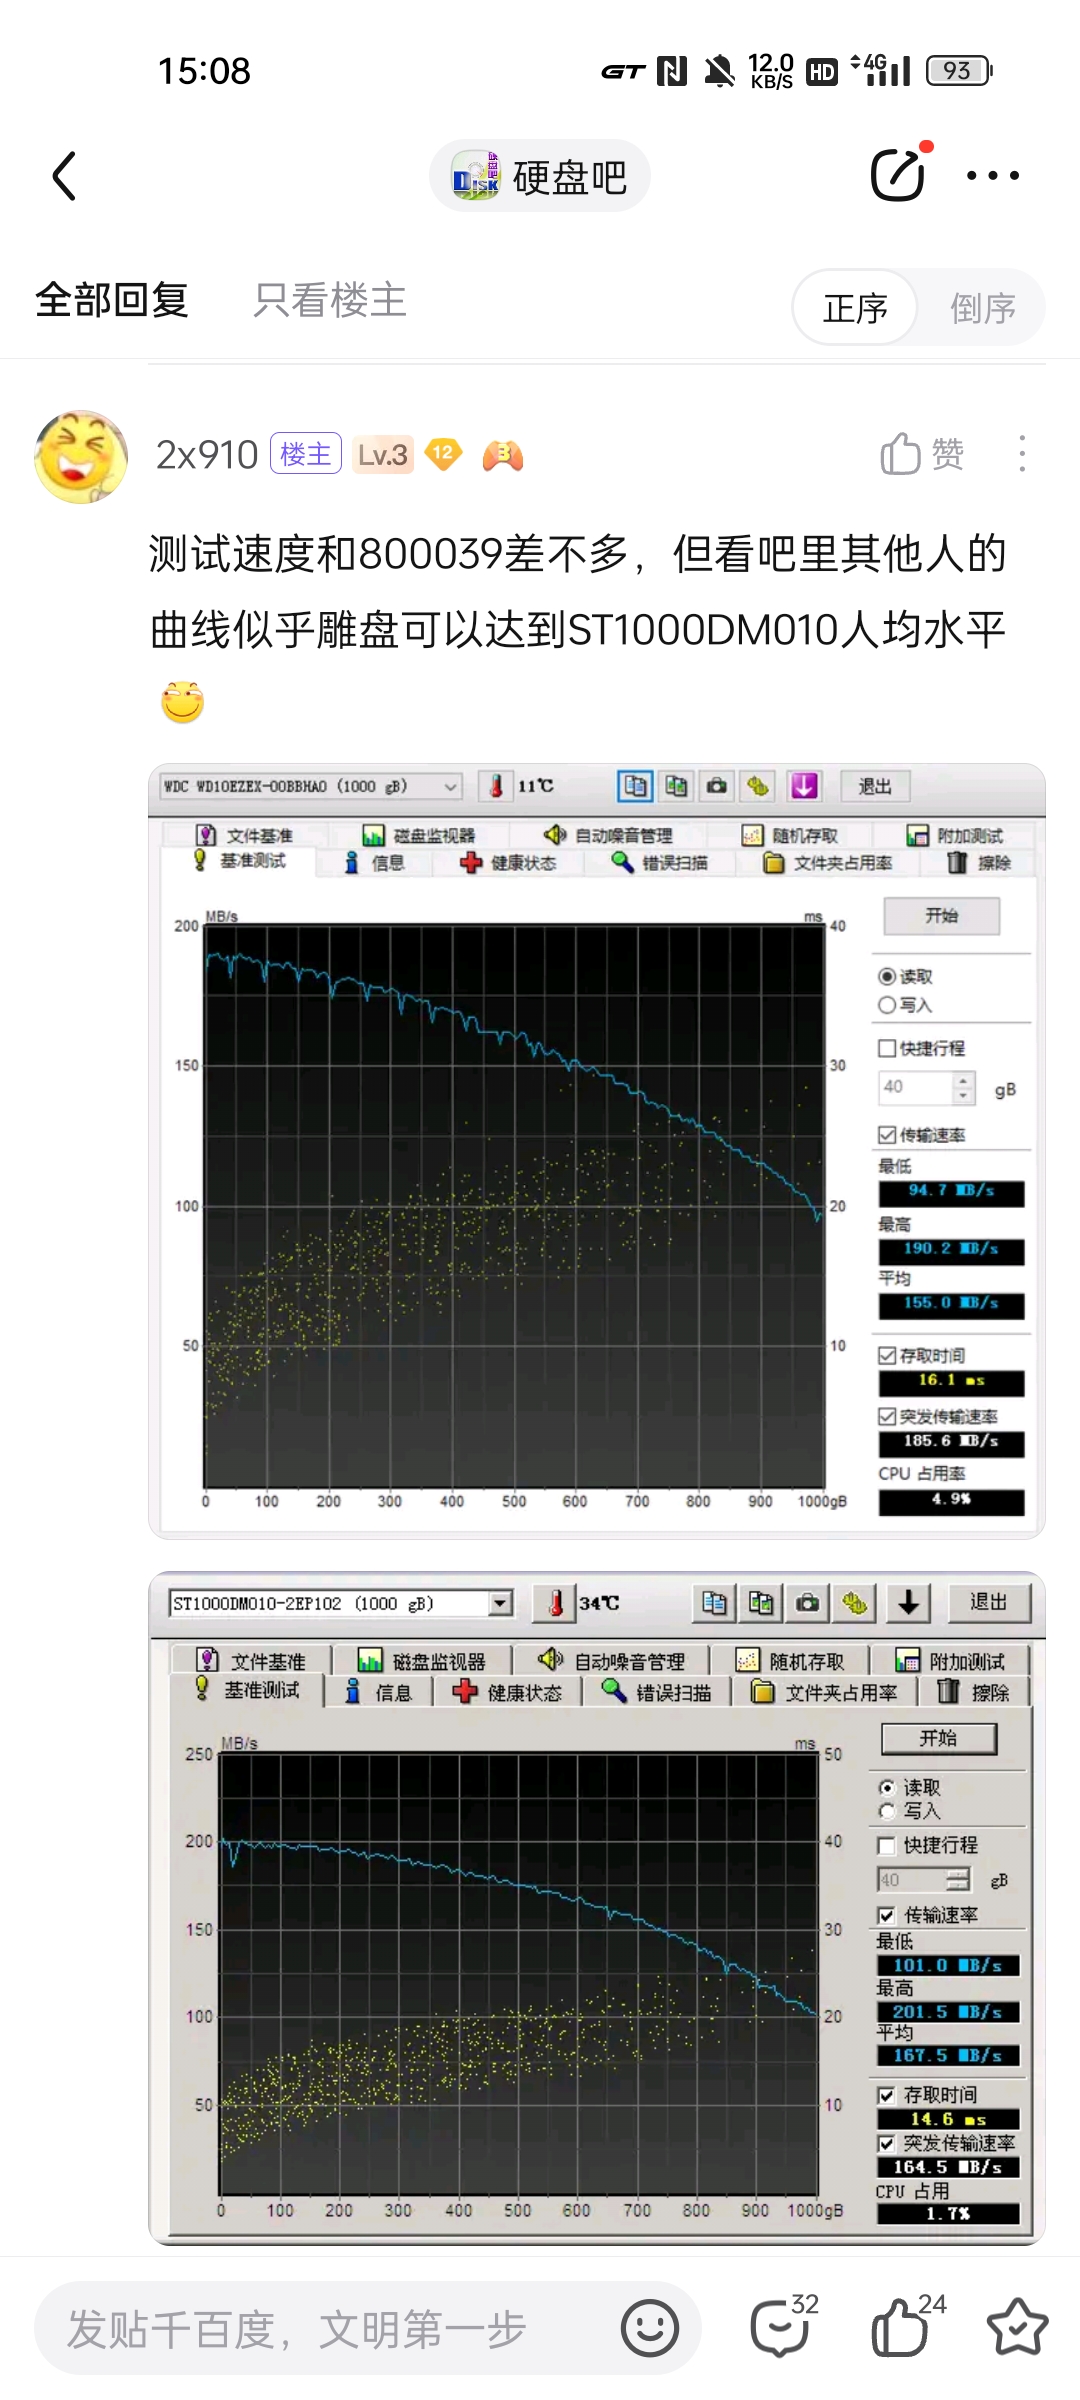Click the options icon left of WDC save arrow
The height and width of the screenshot is (2400, 1080).
click(759, 786)
